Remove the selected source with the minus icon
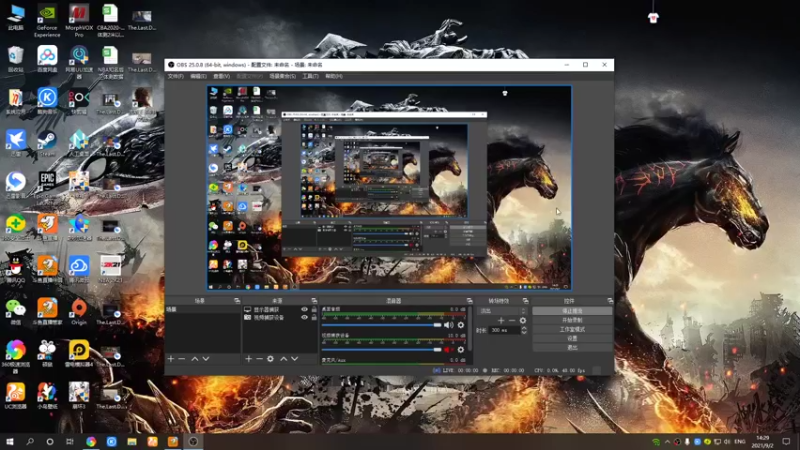This screenshot has width=800, height=450. coord(259,359)
